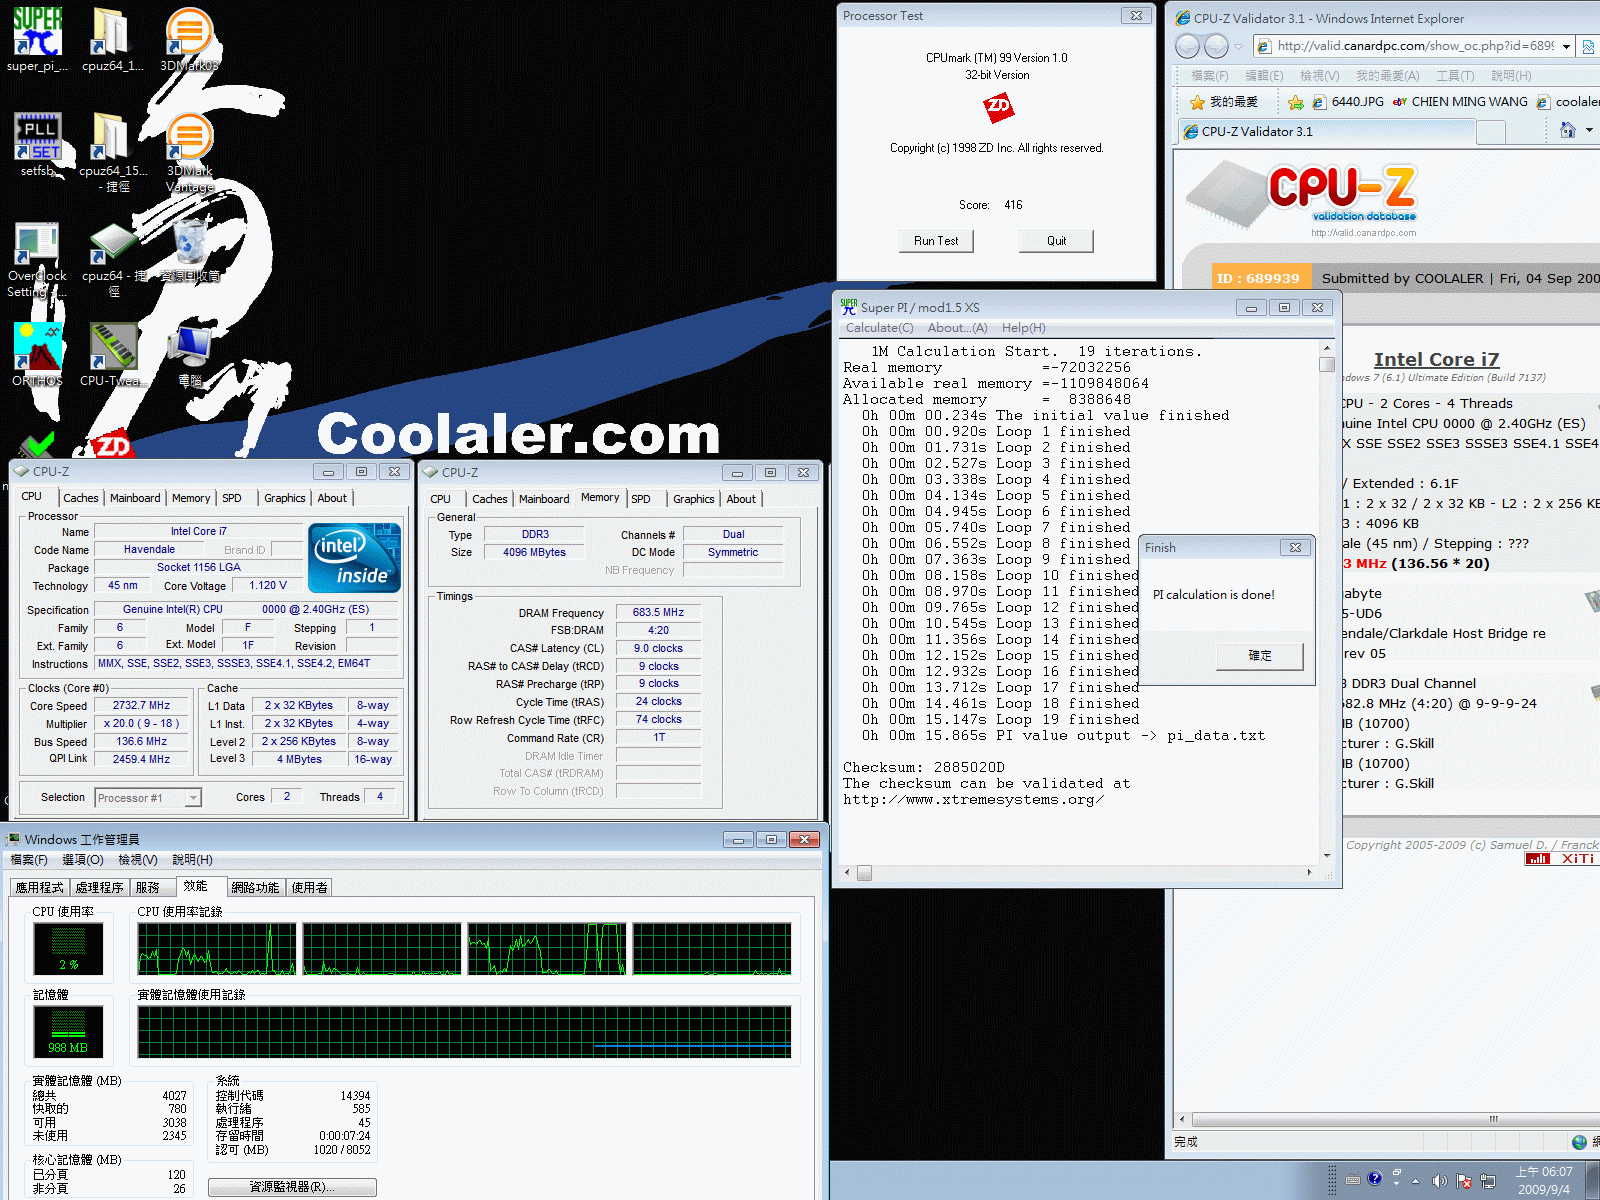Click the IE forward navigation button

click(1216, 46)
